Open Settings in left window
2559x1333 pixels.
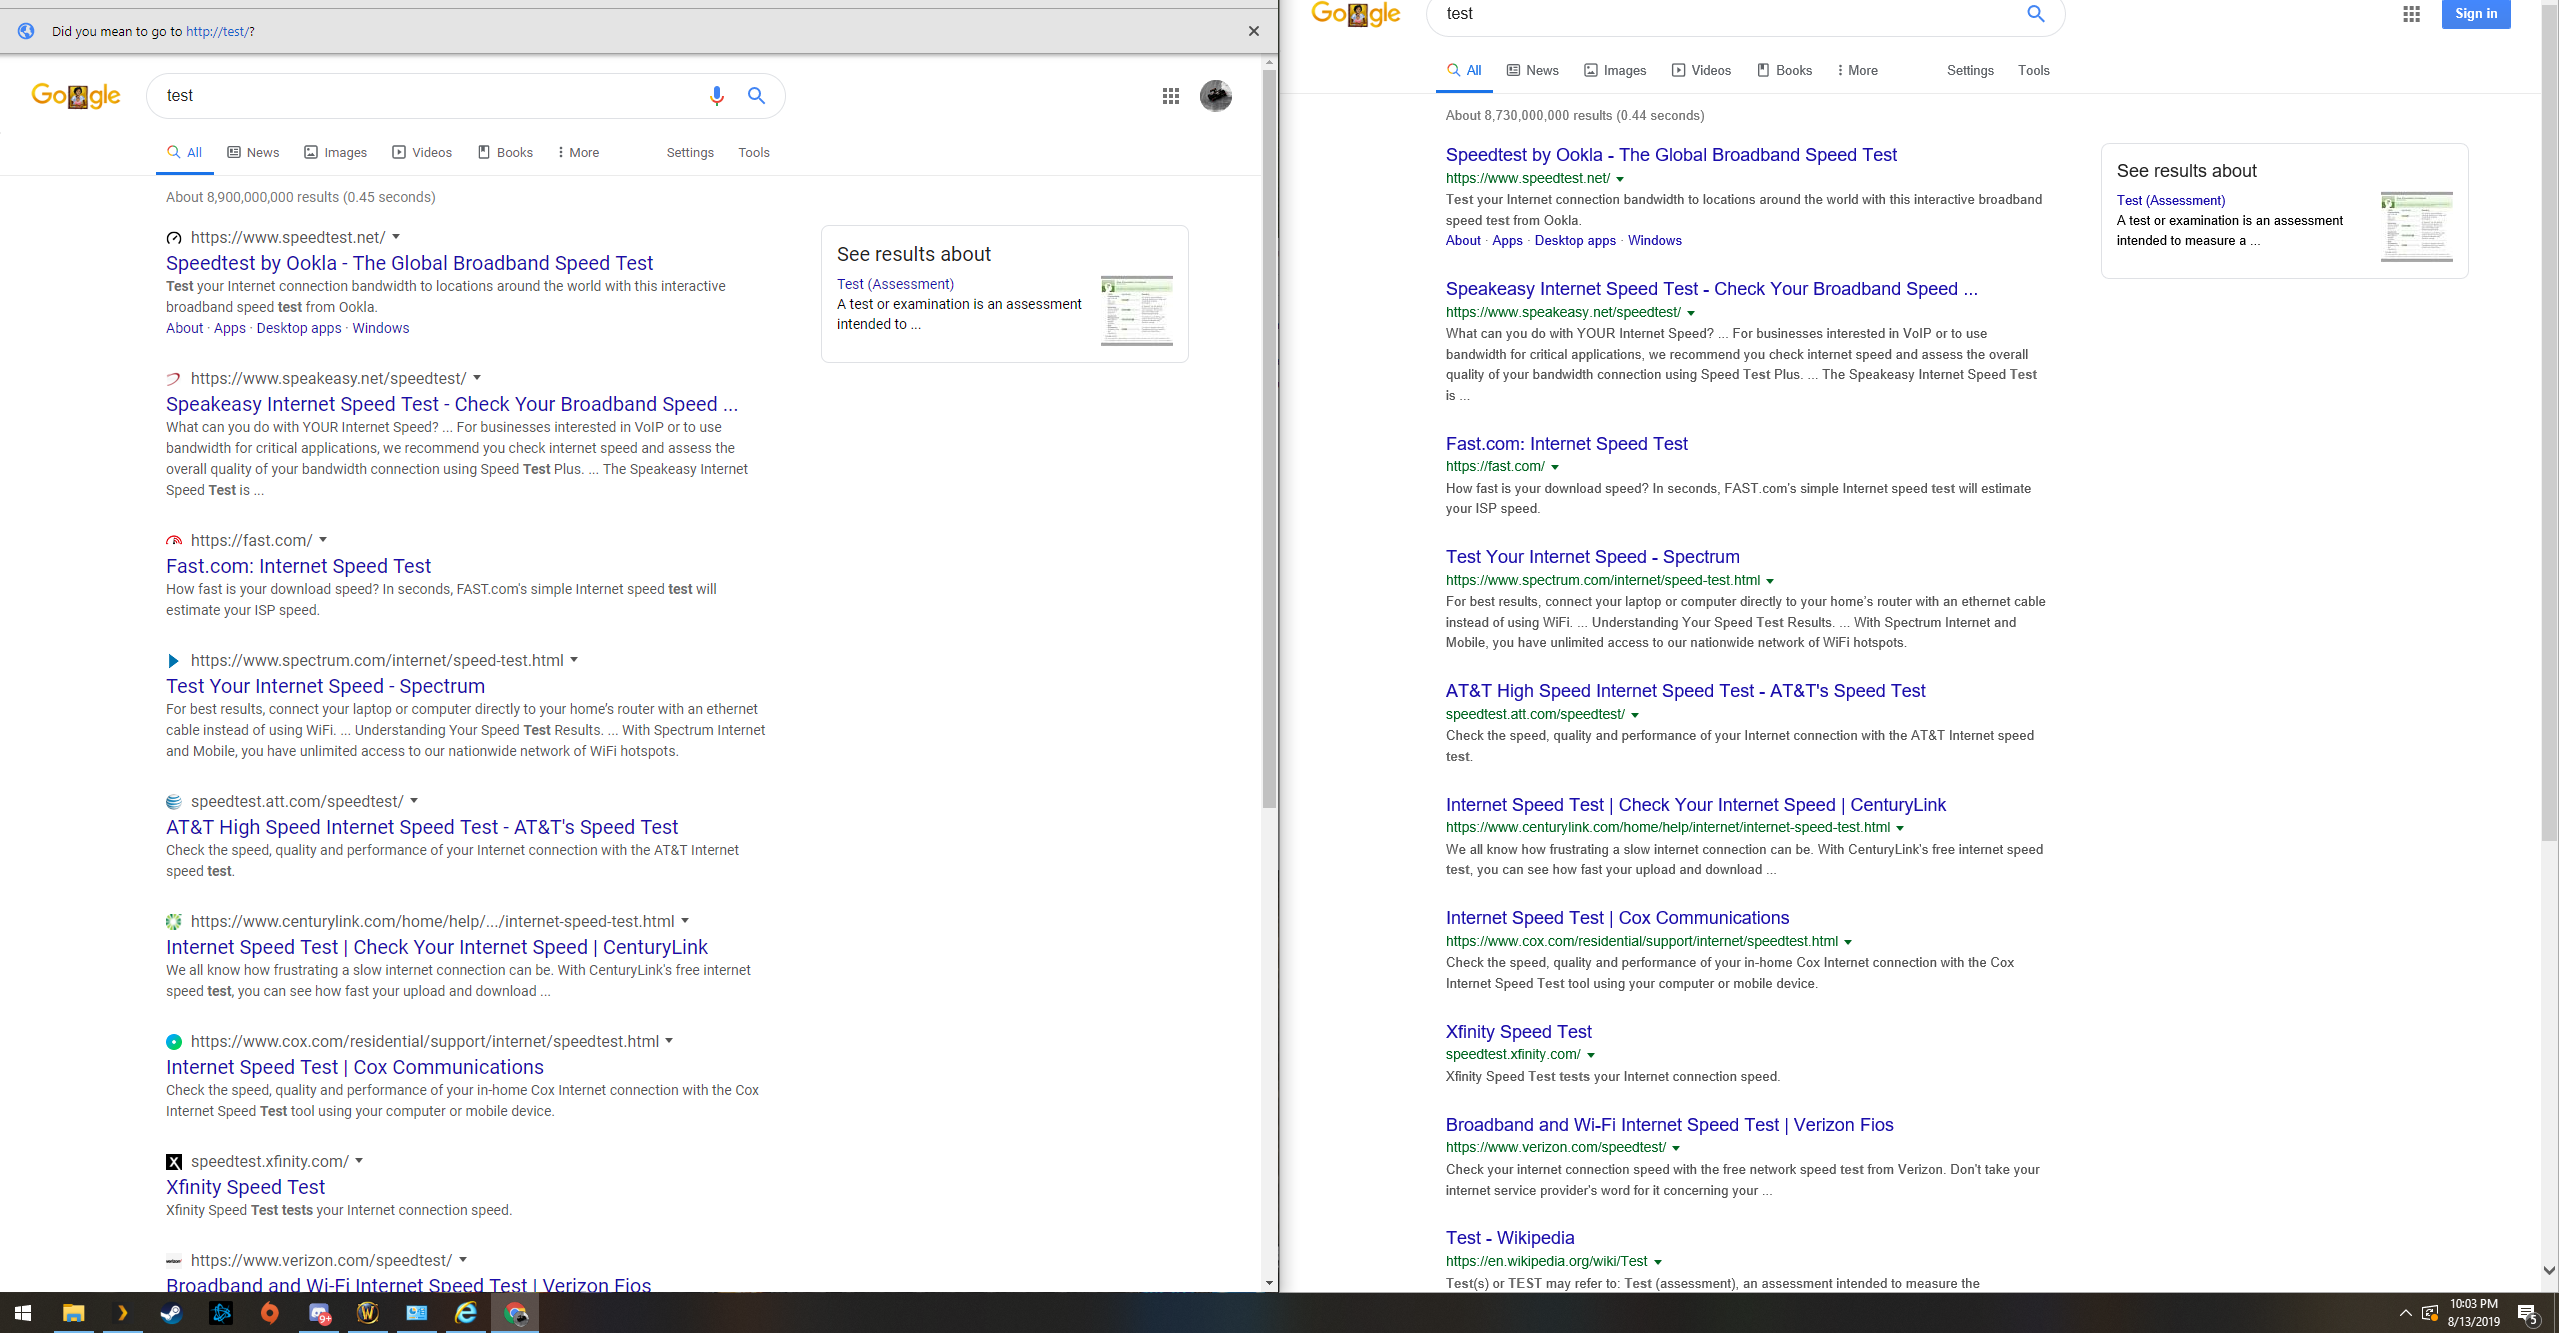coord(690,152)
